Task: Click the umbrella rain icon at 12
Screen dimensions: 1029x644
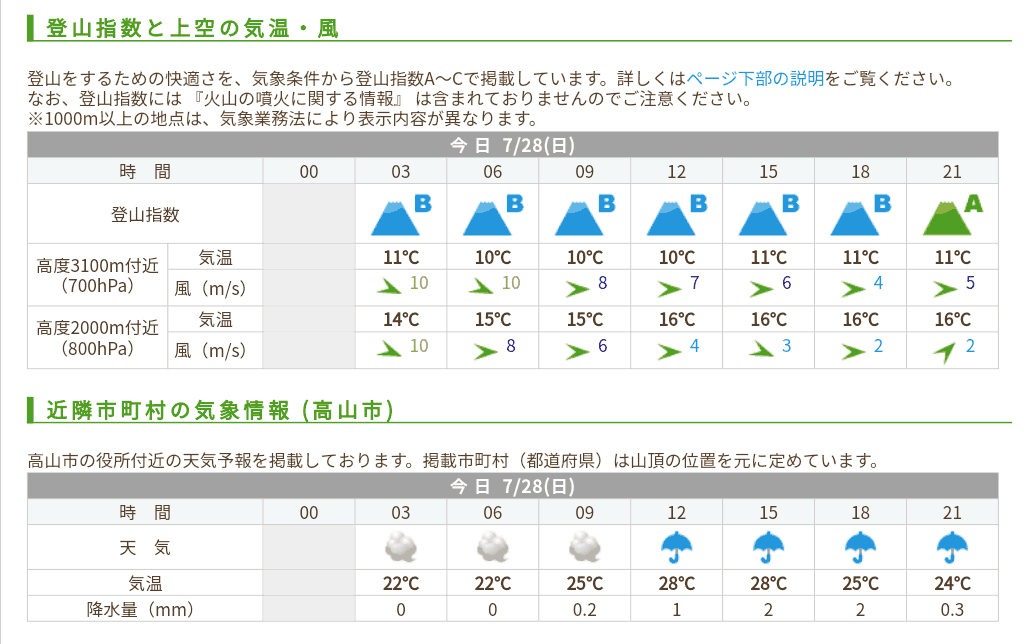Action: coord(677,547)
